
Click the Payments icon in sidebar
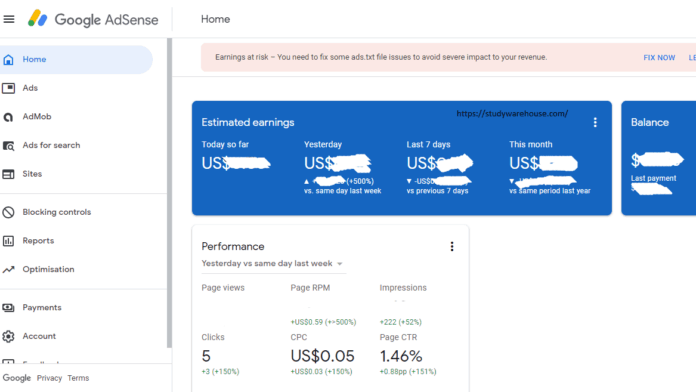(x=8, y=308)
